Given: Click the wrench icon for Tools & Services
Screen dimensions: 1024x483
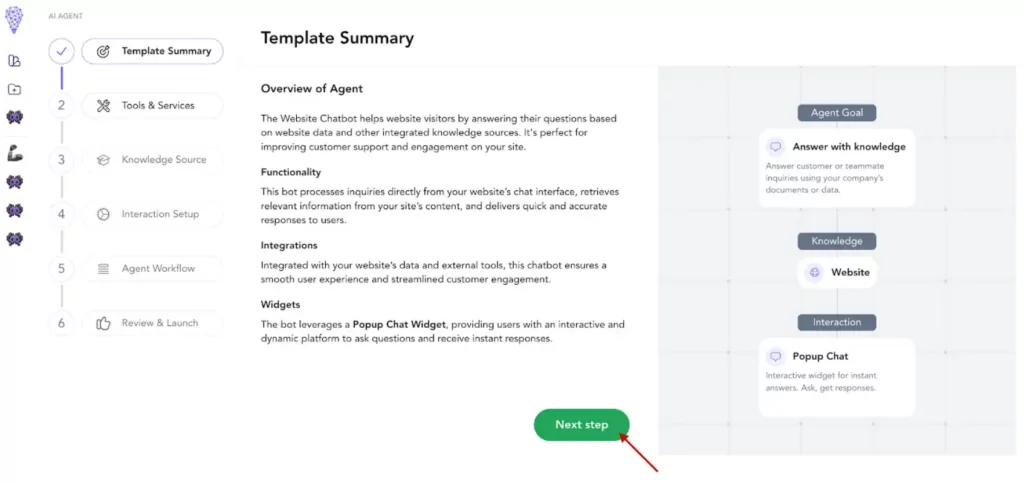Looking at the screenshot, I should [x=103, y=106].
